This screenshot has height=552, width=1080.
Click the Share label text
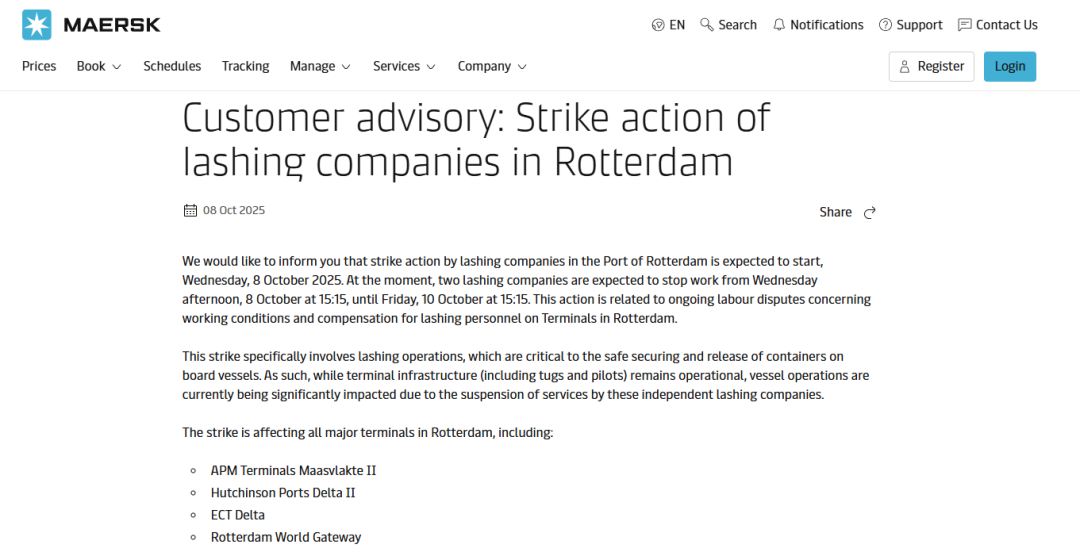(x=835, y=212)
